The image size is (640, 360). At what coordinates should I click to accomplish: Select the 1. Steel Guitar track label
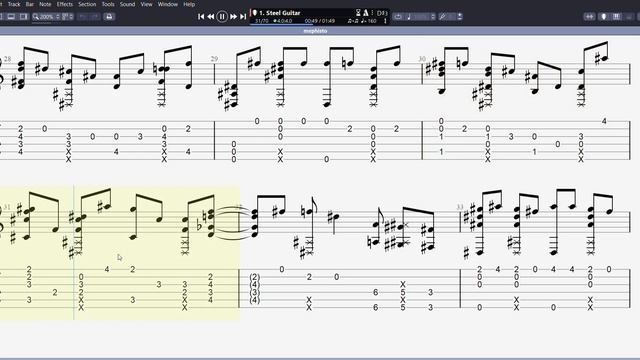pos(280,13)
